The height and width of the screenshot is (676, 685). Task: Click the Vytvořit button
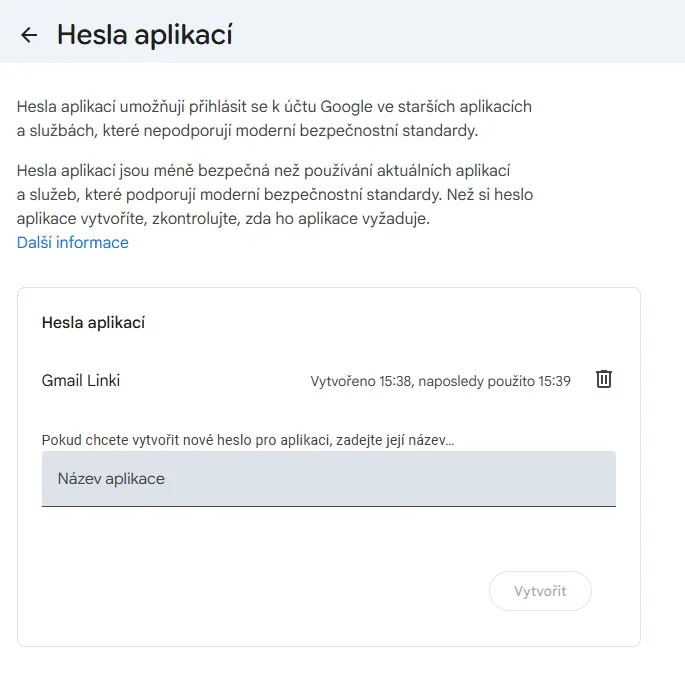click(540, 591)
